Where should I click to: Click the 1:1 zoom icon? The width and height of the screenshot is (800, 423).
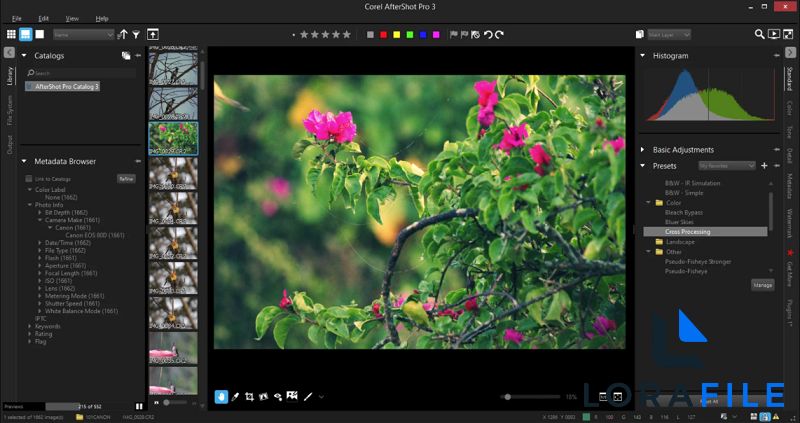(603, 396)
